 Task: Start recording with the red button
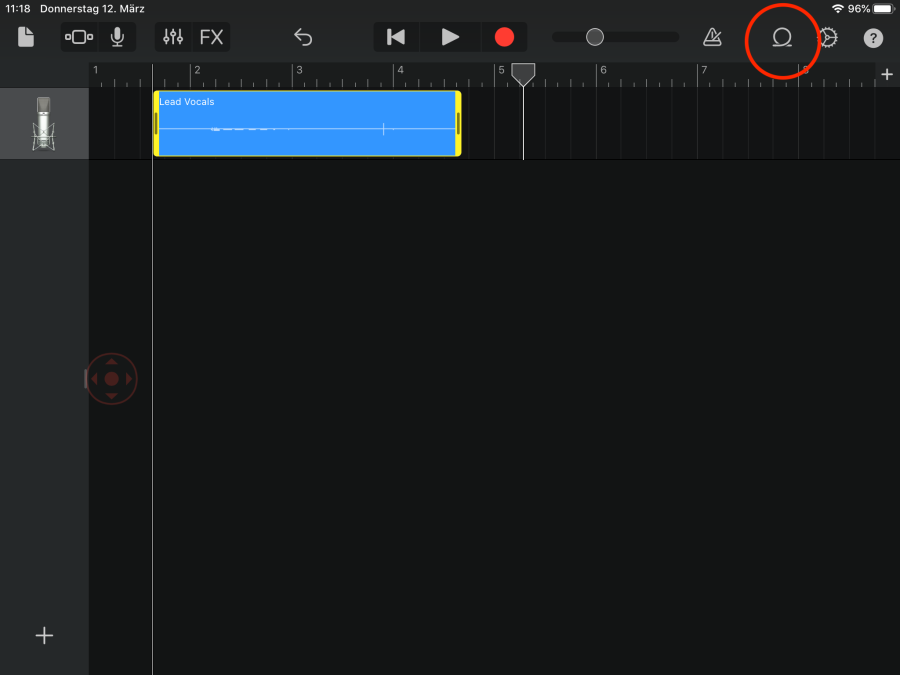click(504, 38)
